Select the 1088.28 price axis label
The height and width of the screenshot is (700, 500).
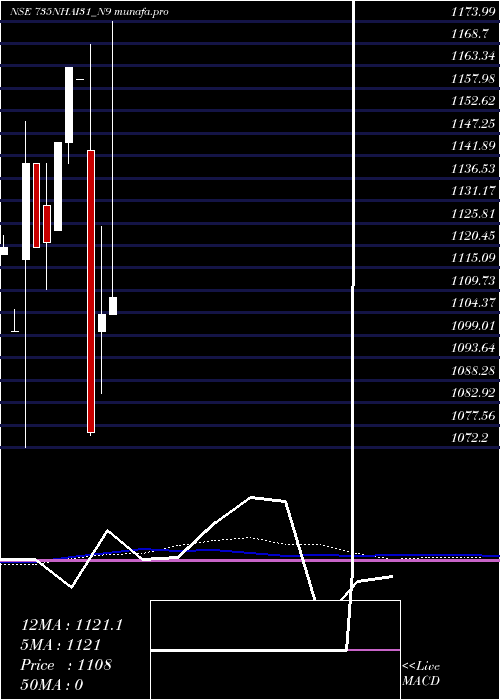(473, 371)
